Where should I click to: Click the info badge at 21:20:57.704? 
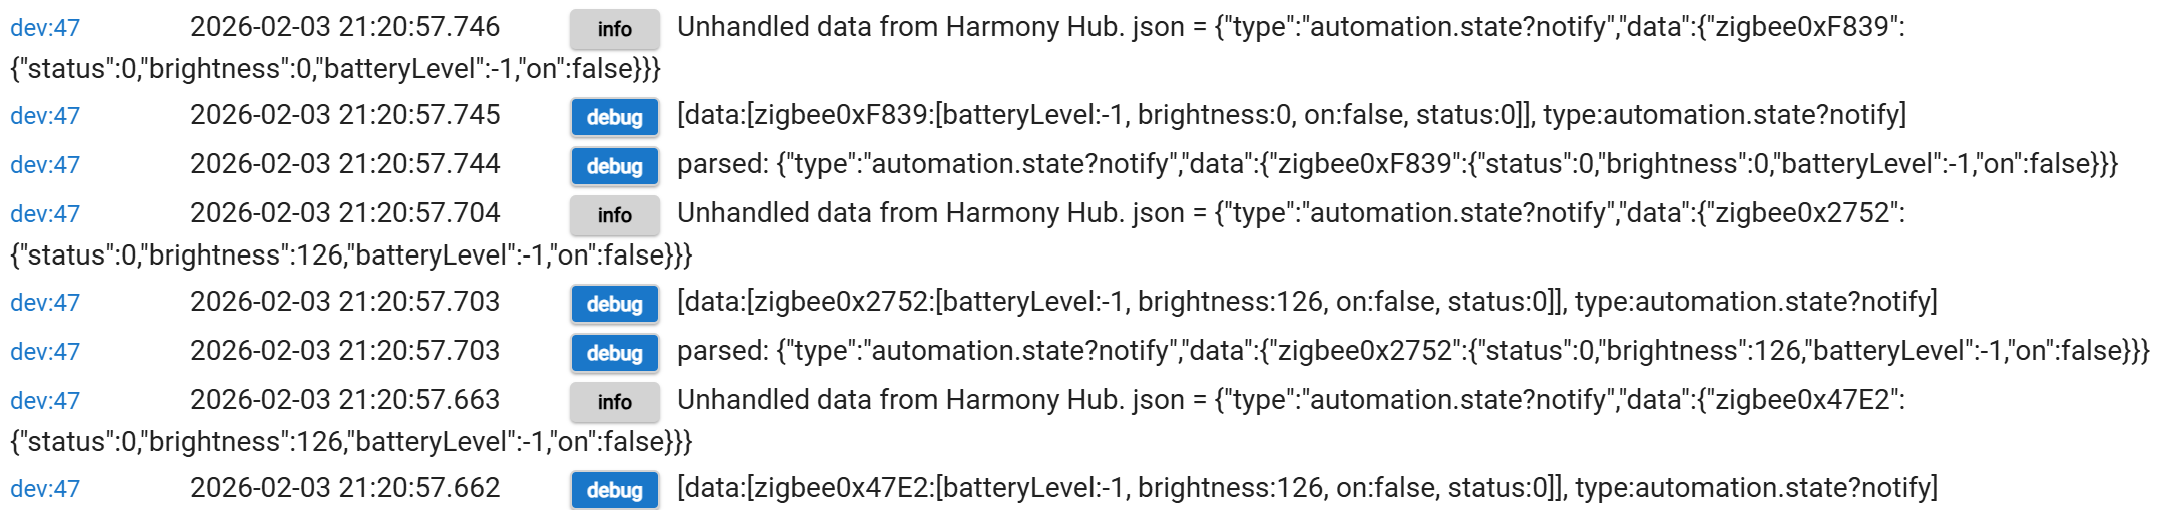coord(614,215)
